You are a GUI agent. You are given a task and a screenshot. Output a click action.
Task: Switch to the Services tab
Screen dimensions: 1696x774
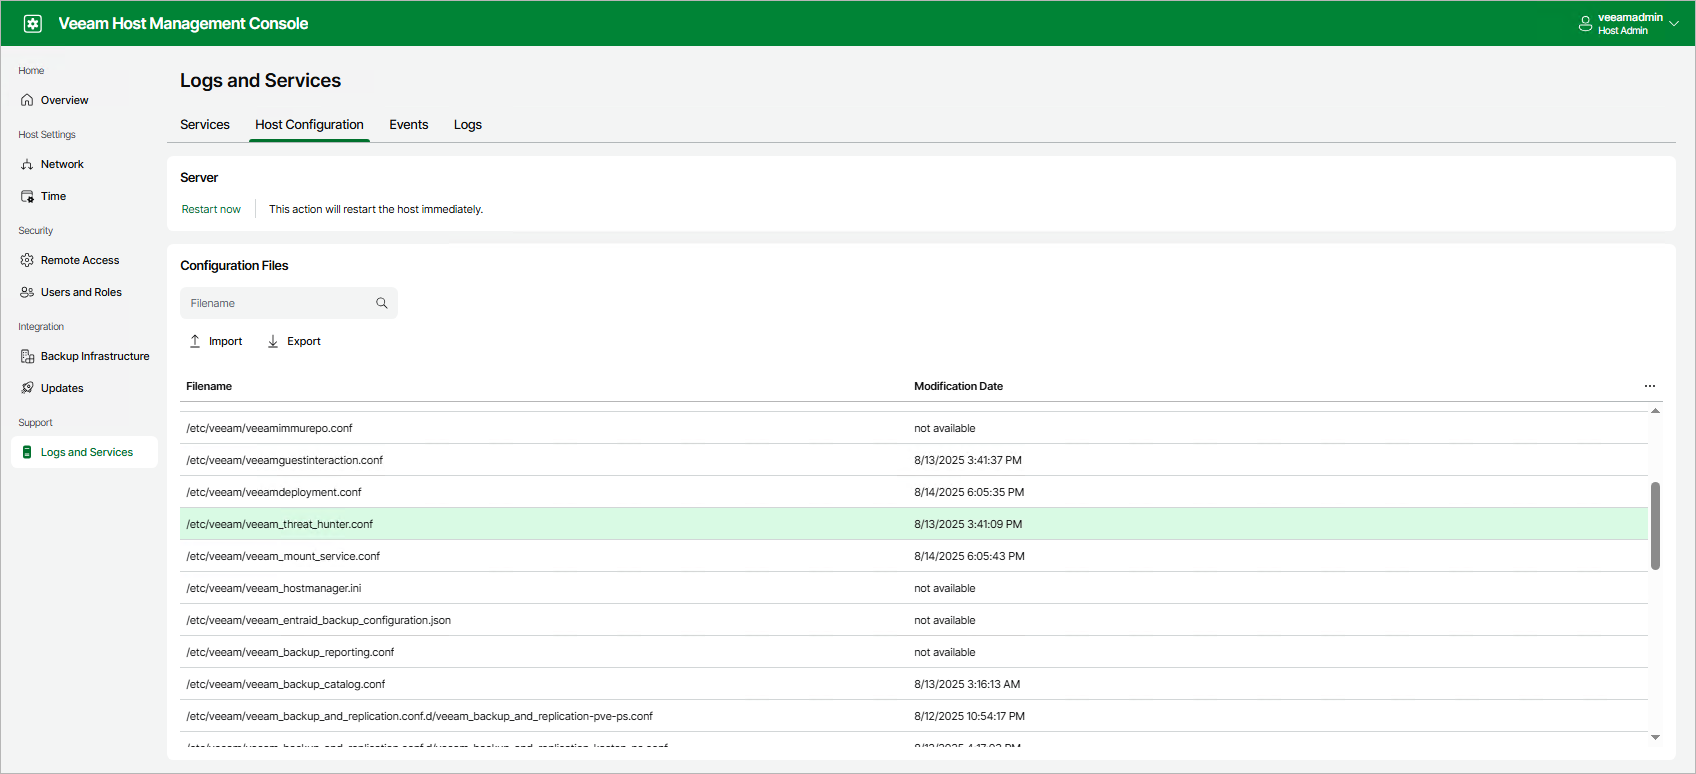[x=205, y=124]
